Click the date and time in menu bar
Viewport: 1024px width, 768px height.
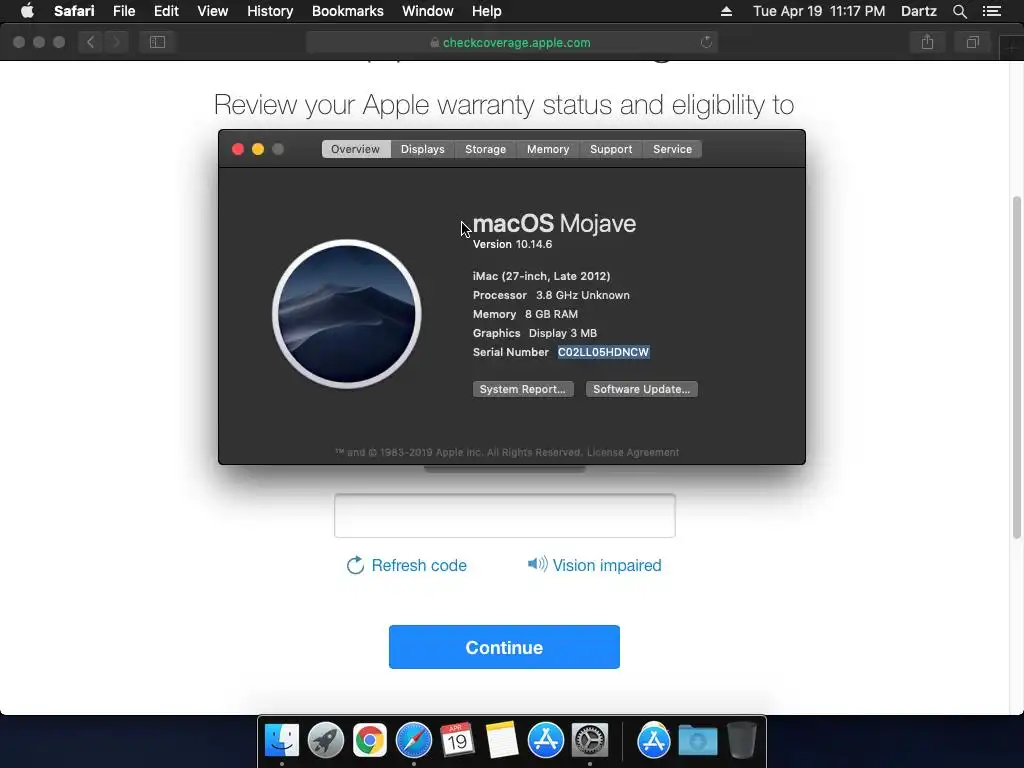819,11
